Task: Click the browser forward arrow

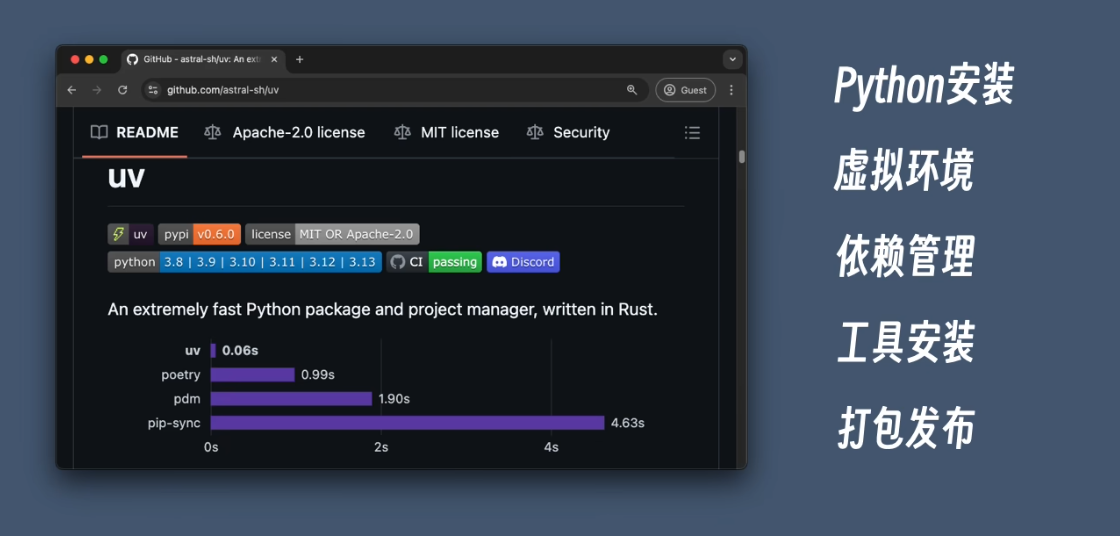Action: point(97,90)
